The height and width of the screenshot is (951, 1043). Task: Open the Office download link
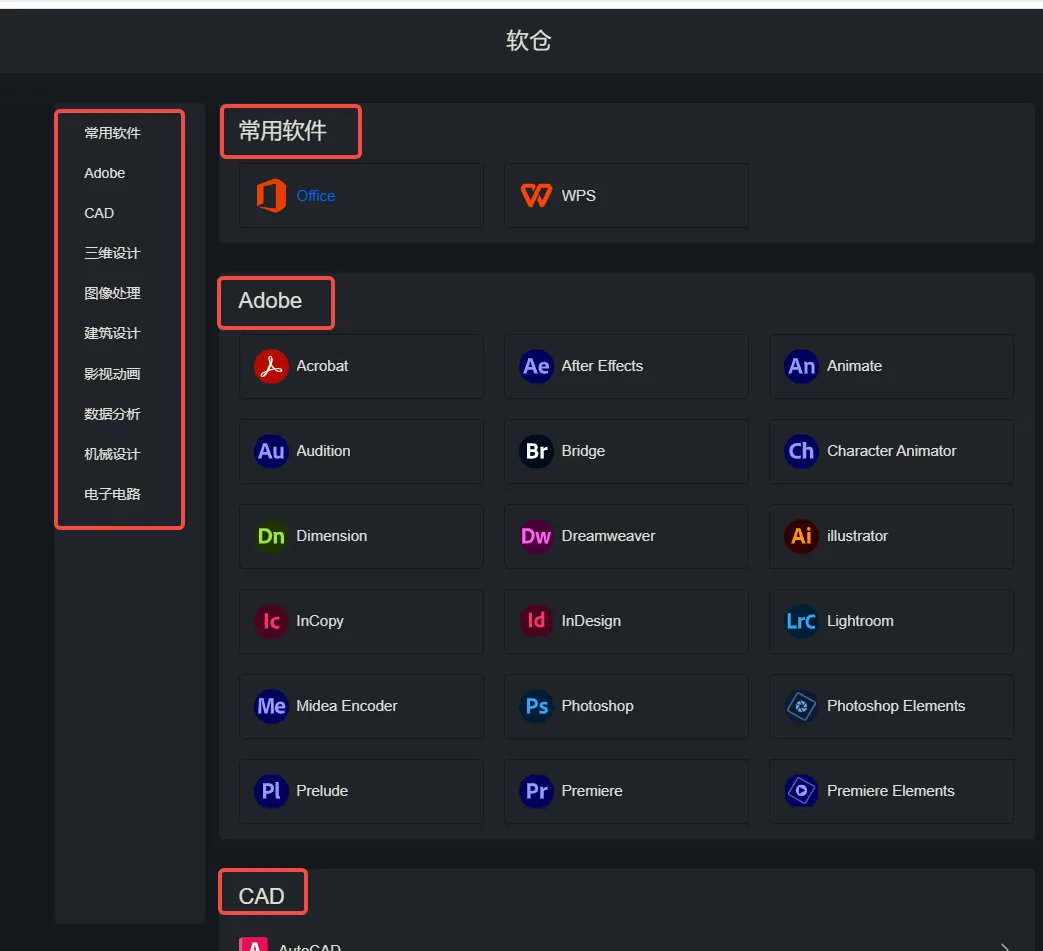tap(315, 196)
